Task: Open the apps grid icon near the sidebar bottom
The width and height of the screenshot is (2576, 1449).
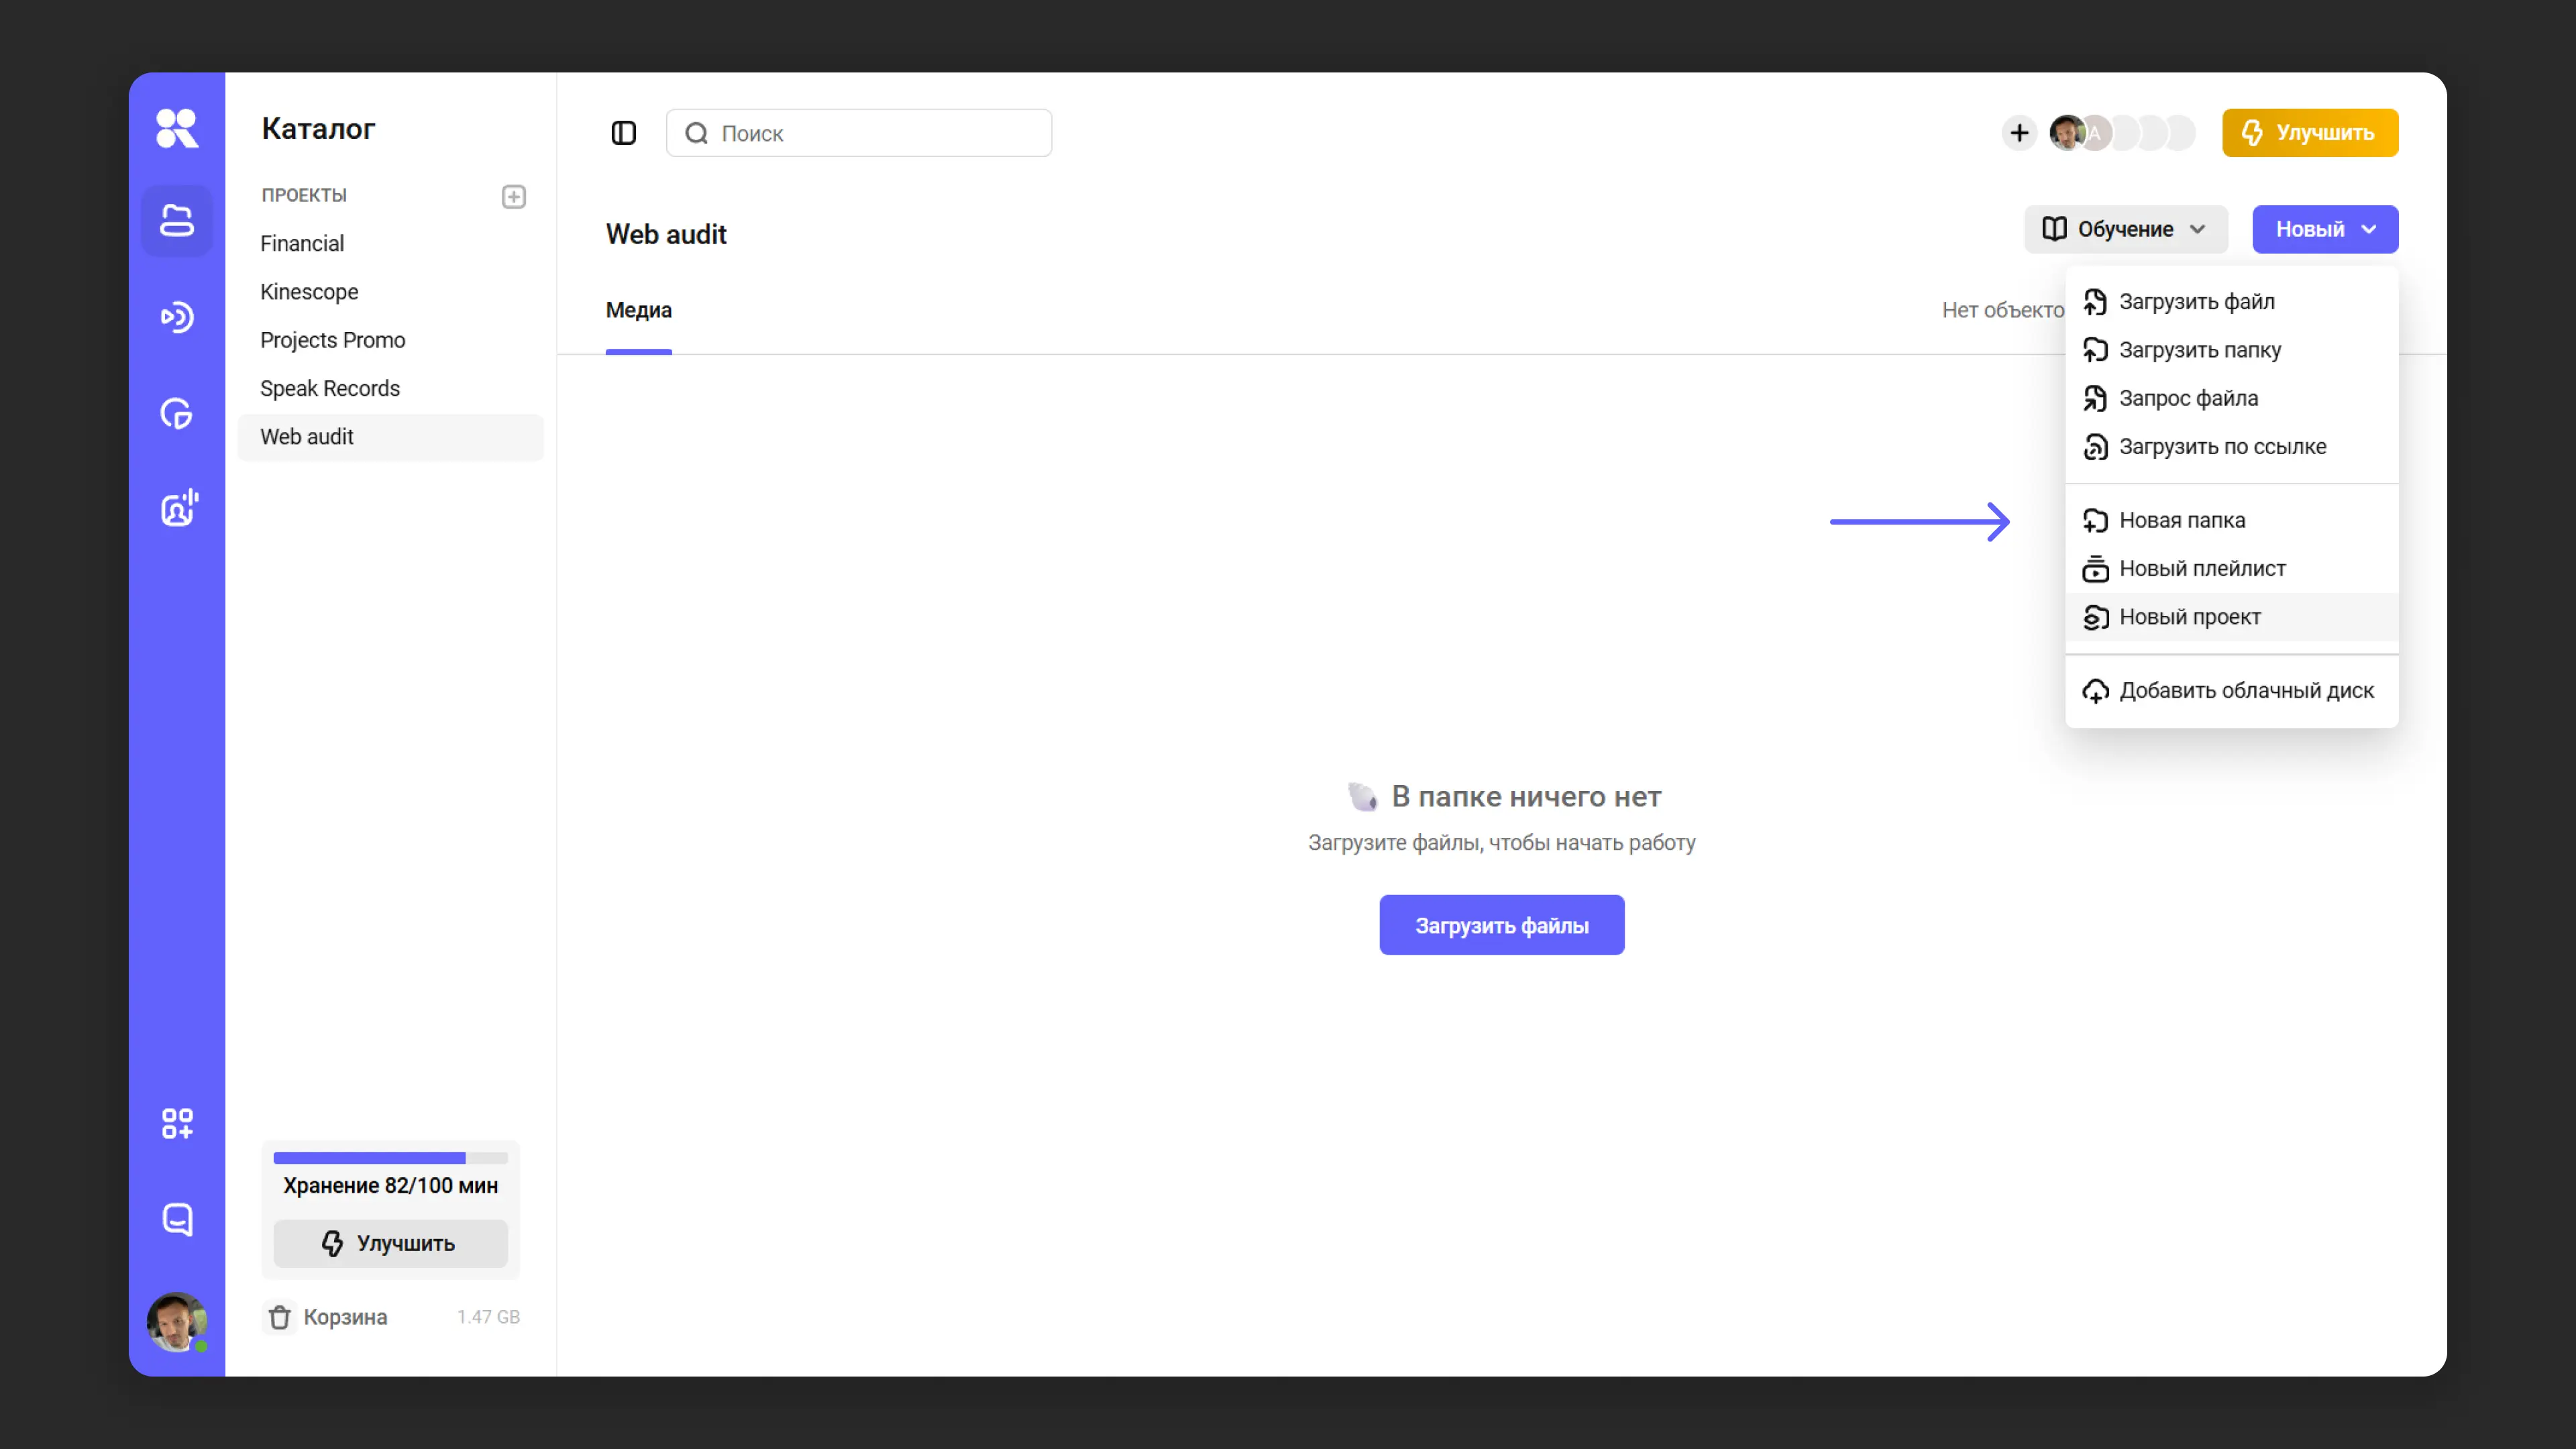Action: (x=177, y=1124)
